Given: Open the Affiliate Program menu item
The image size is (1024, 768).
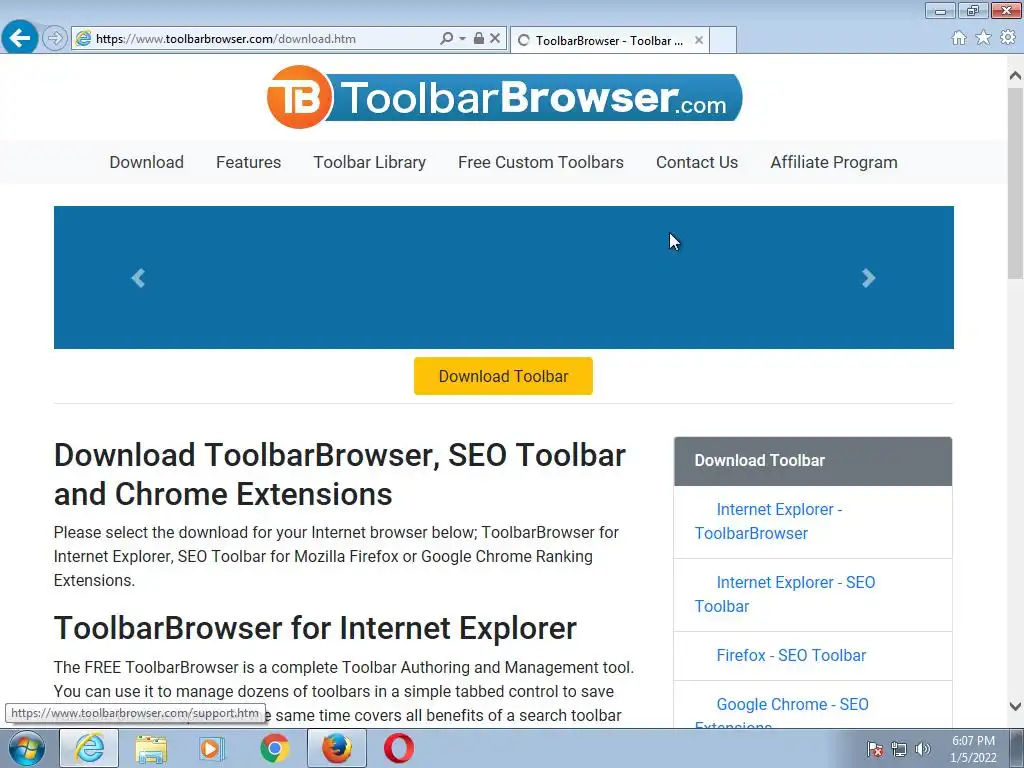Looking at the screenshot, I should pos(834,162).
